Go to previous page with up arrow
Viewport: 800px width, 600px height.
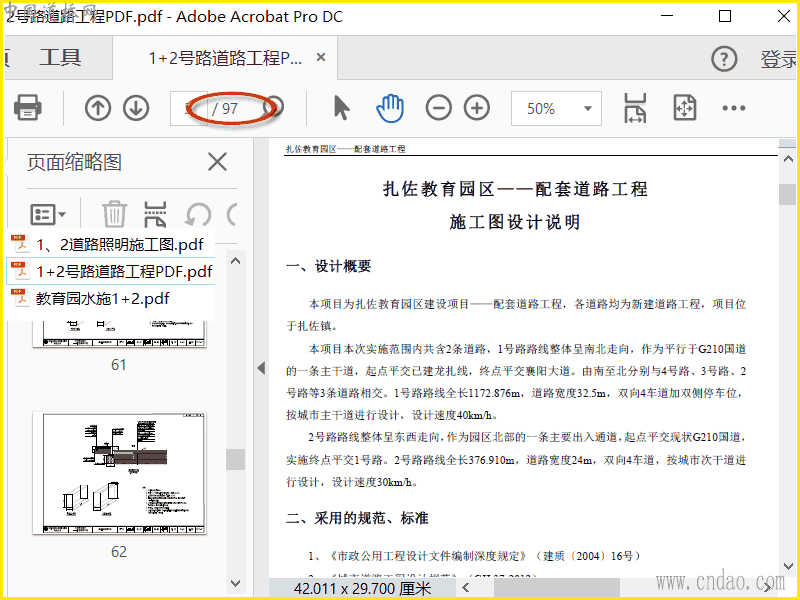tap(98, 108)
